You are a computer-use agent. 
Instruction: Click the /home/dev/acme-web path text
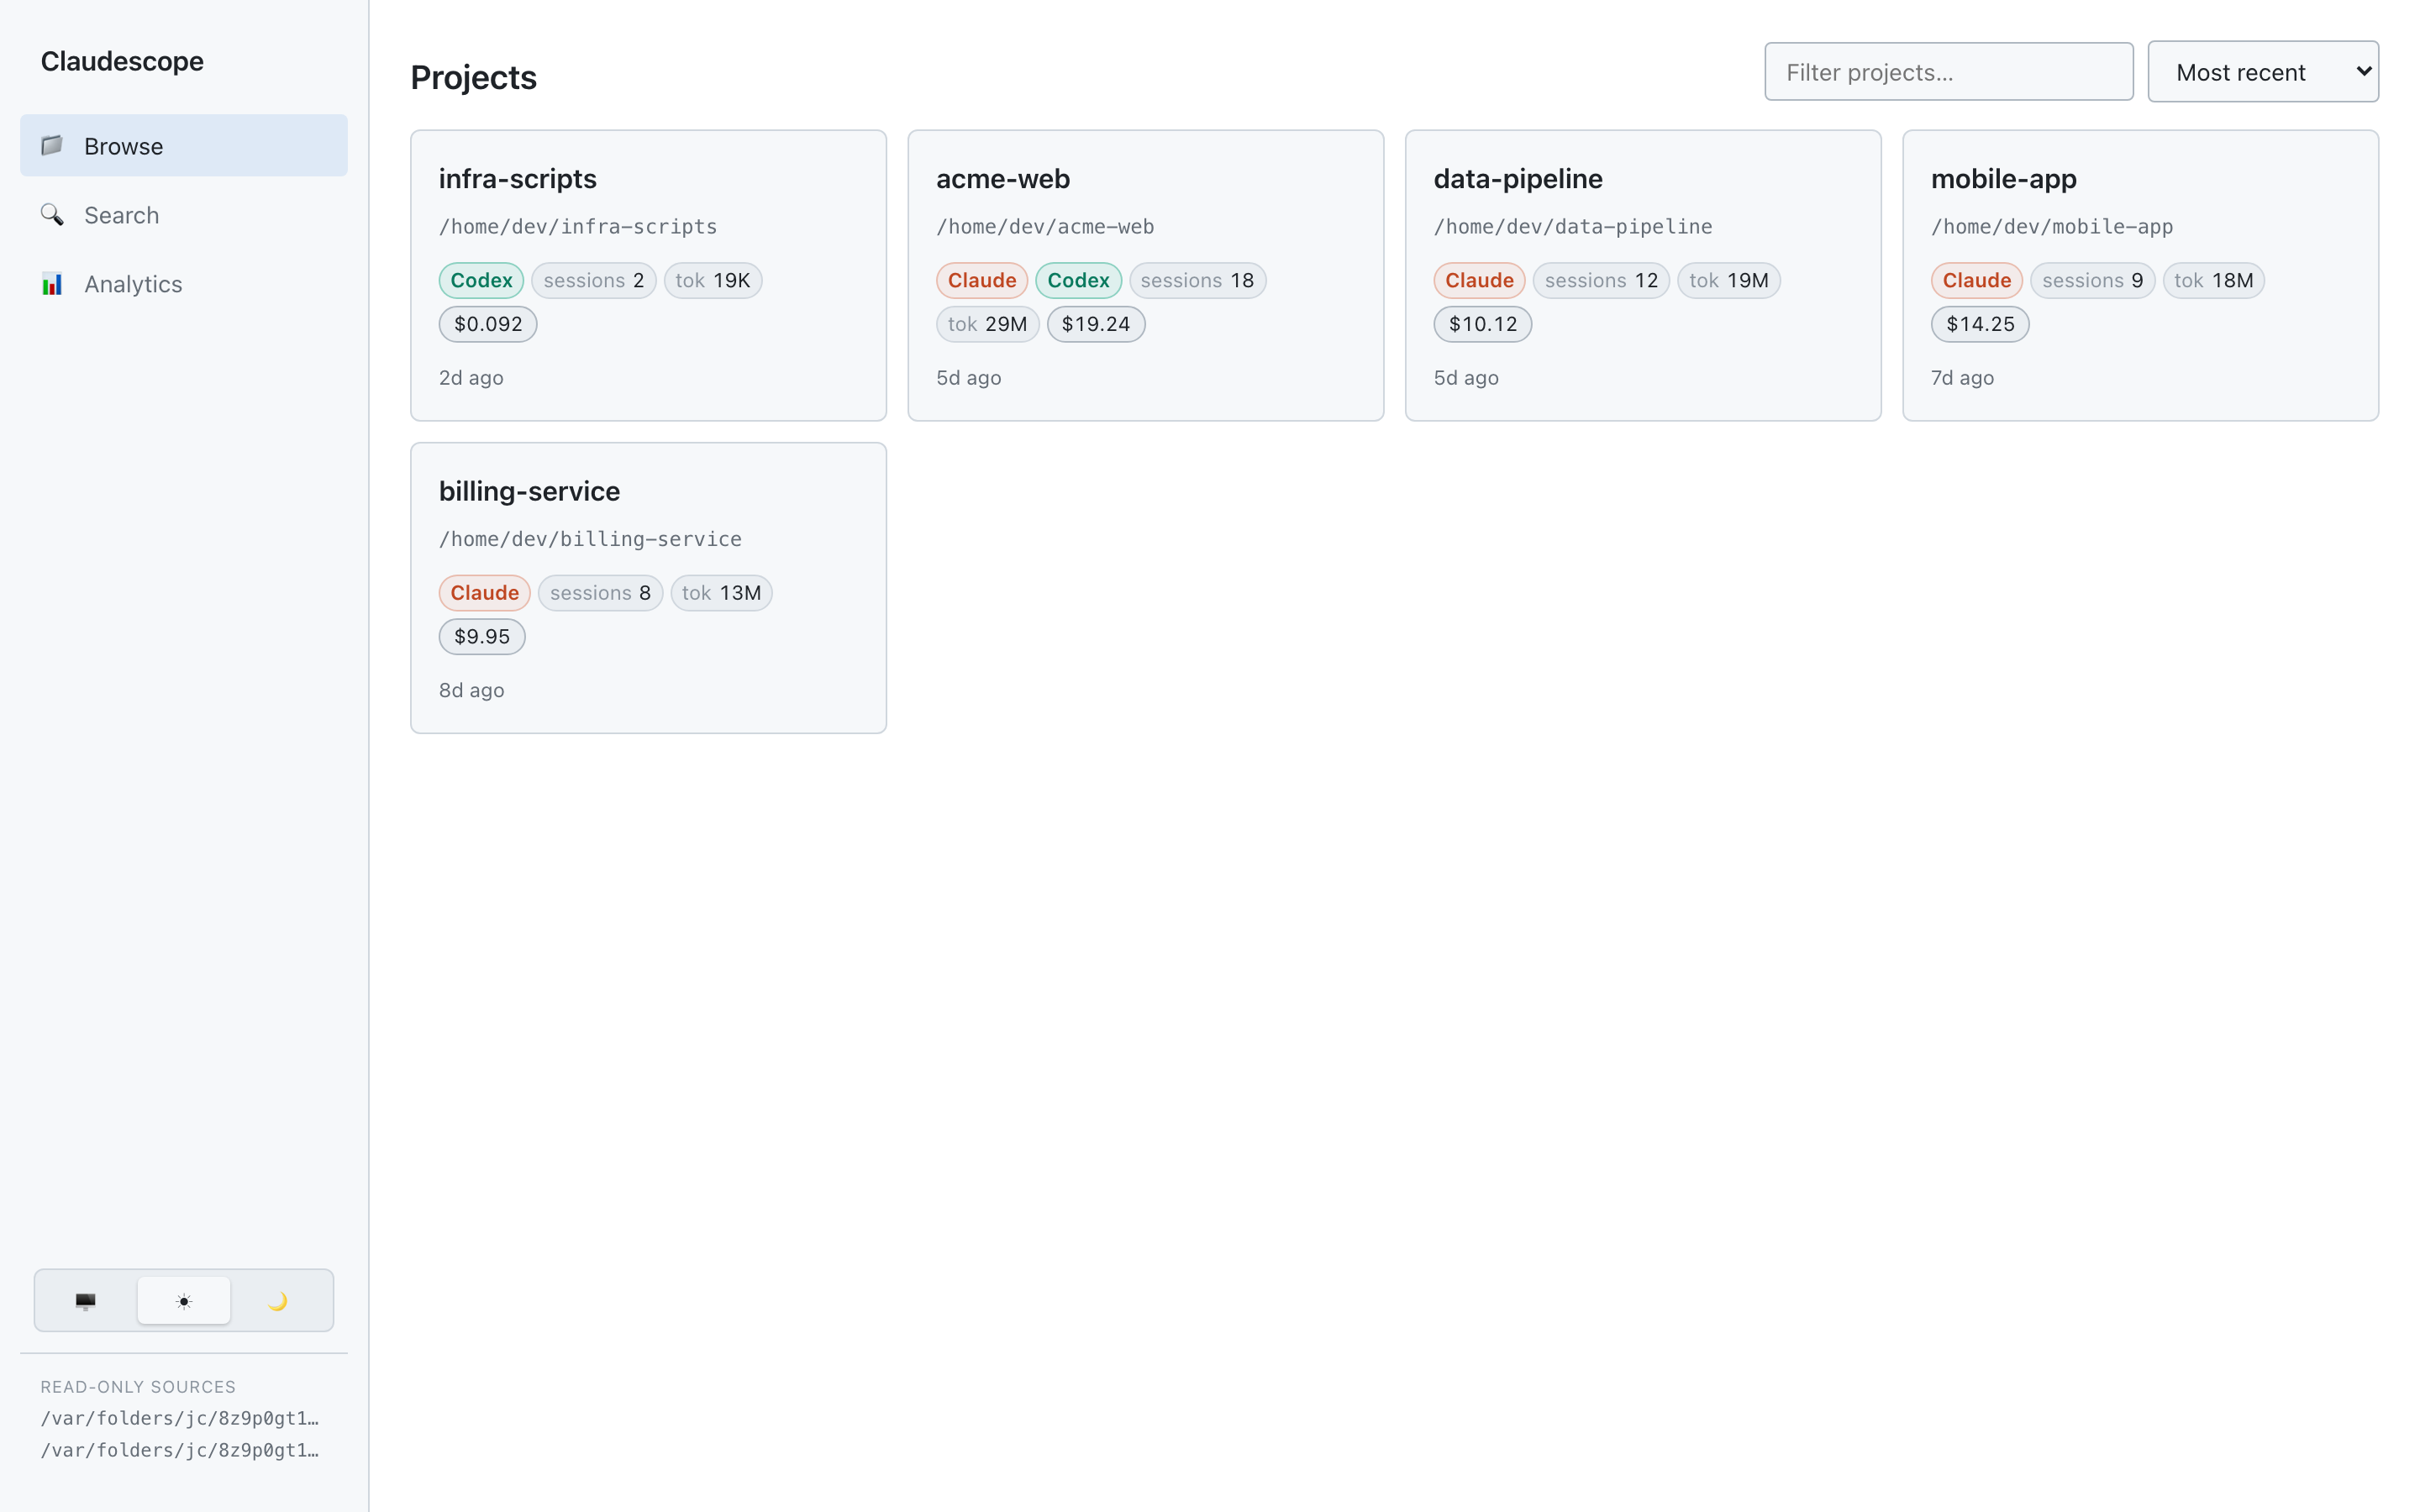pyautogui.click(x=1045, y=227)
